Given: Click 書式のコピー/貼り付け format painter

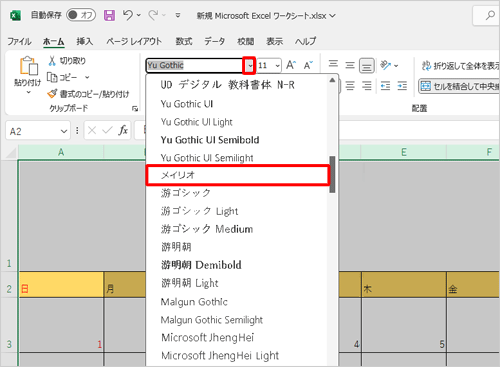Looking at the screenshot, I should 88,94.
